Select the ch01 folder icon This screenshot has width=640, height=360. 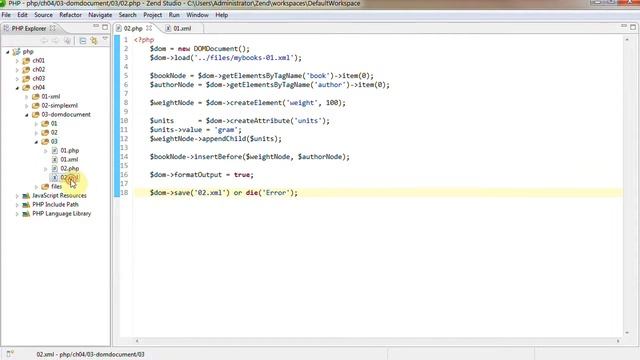point(26,60)
